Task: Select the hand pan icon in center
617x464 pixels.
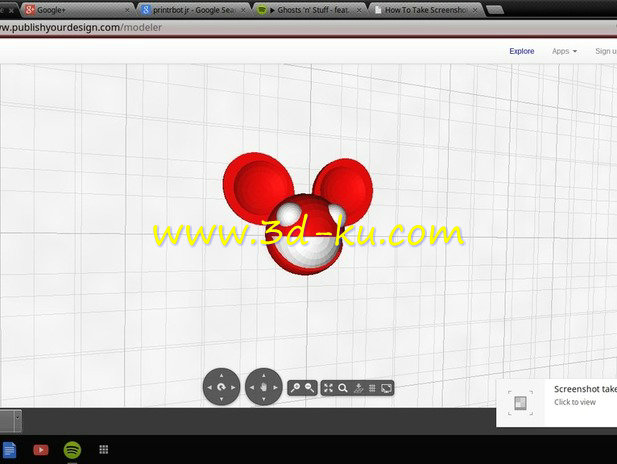Action: click(264, 388)
